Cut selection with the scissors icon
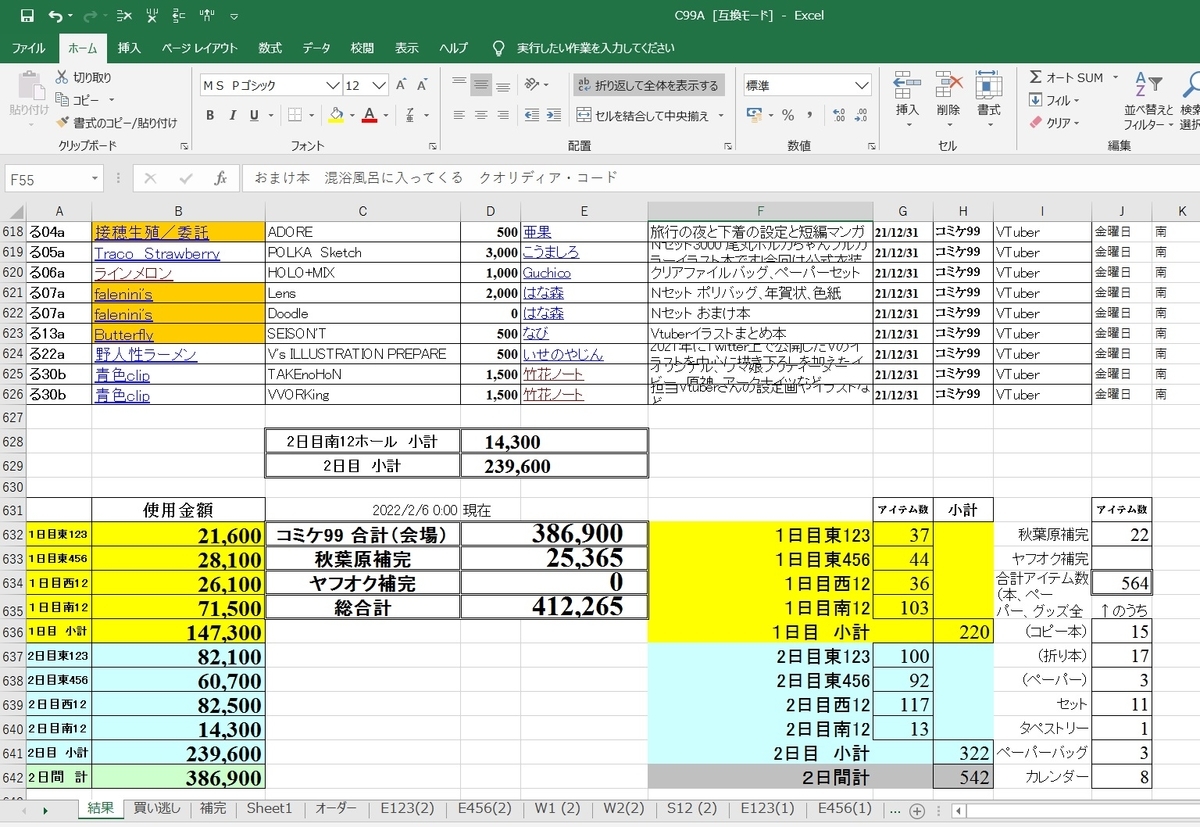 (x=62, y=77)
